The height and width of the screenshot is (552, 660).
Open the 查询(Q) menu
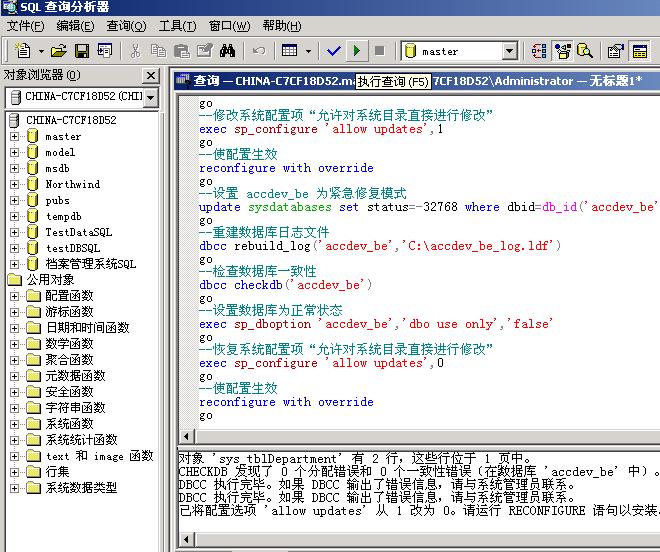(x=126, y=26)
